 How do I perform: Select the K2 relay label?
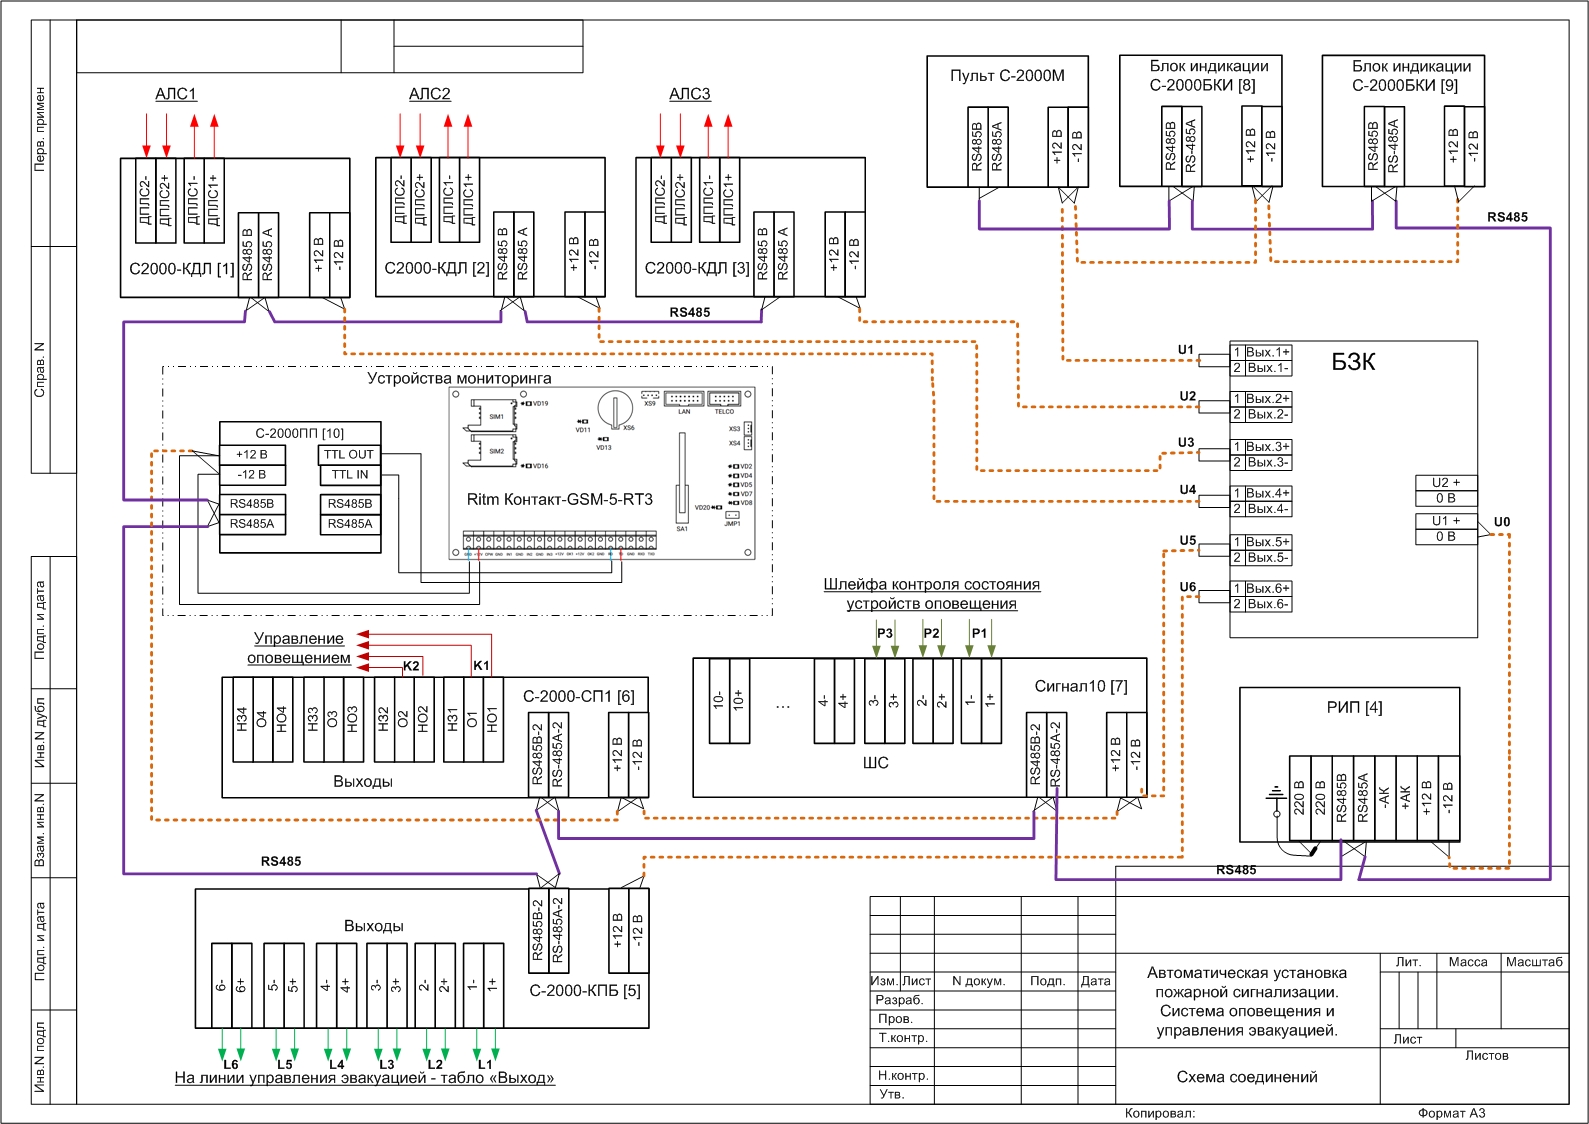point(411,666)
